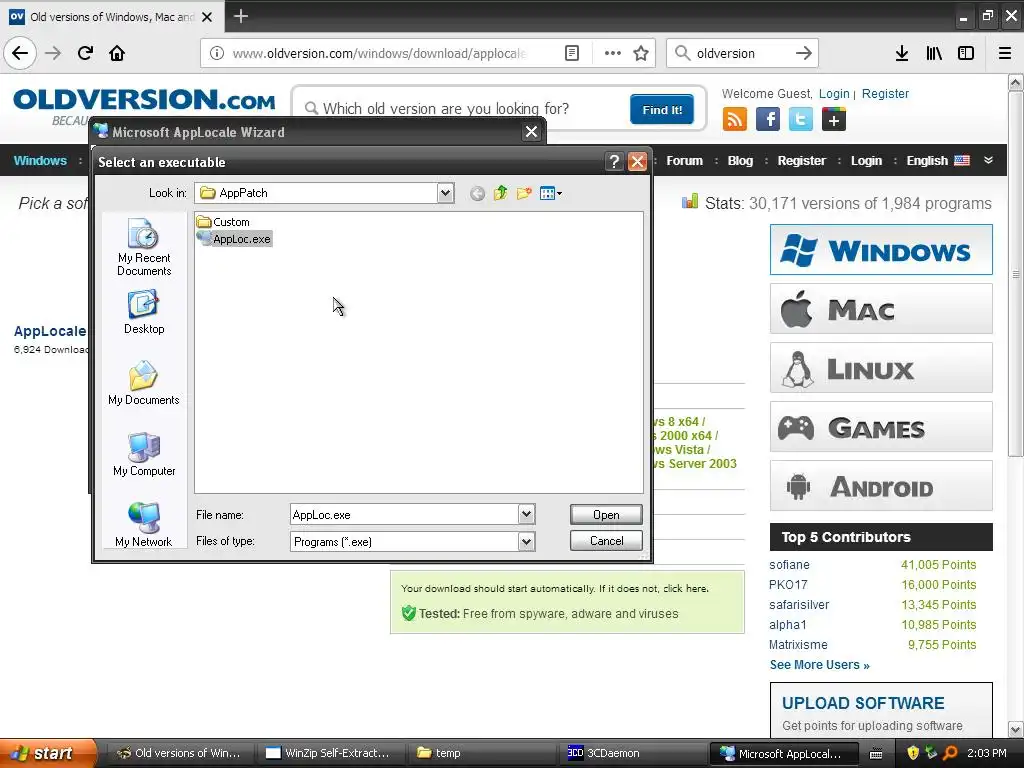Click the File name input field

point(405,515)
